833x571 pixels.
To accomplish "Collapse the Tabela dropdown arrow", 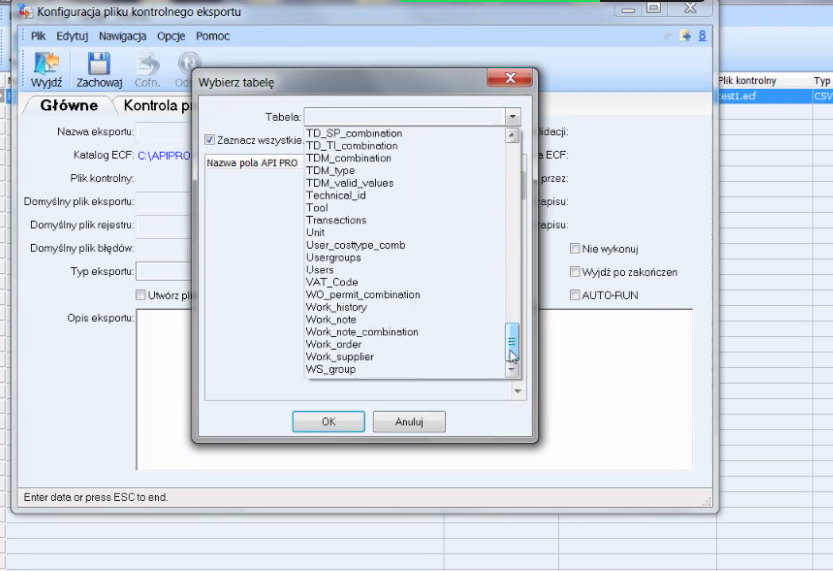I will [x=513, y=117].
